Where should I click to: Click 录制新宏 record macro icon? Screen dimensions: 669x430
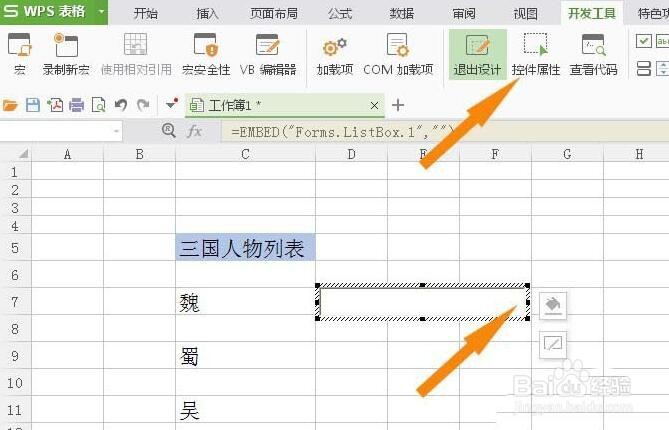coord(66,54)
